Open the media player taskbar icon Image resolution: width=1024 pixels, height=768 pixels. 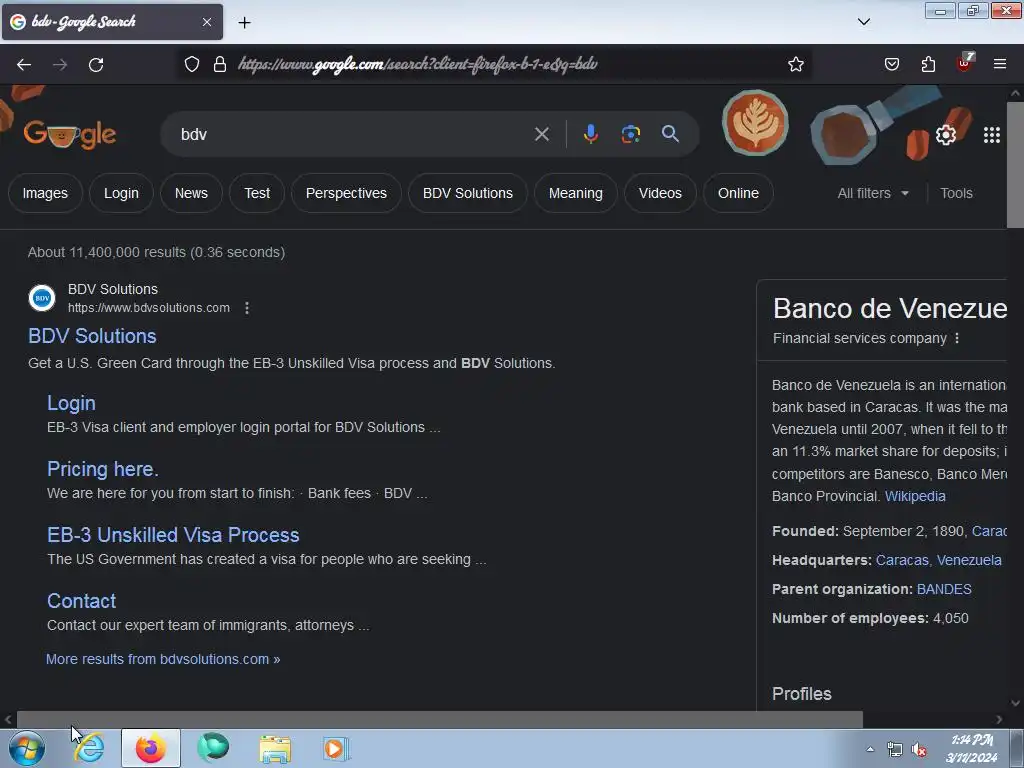(336, 748)
